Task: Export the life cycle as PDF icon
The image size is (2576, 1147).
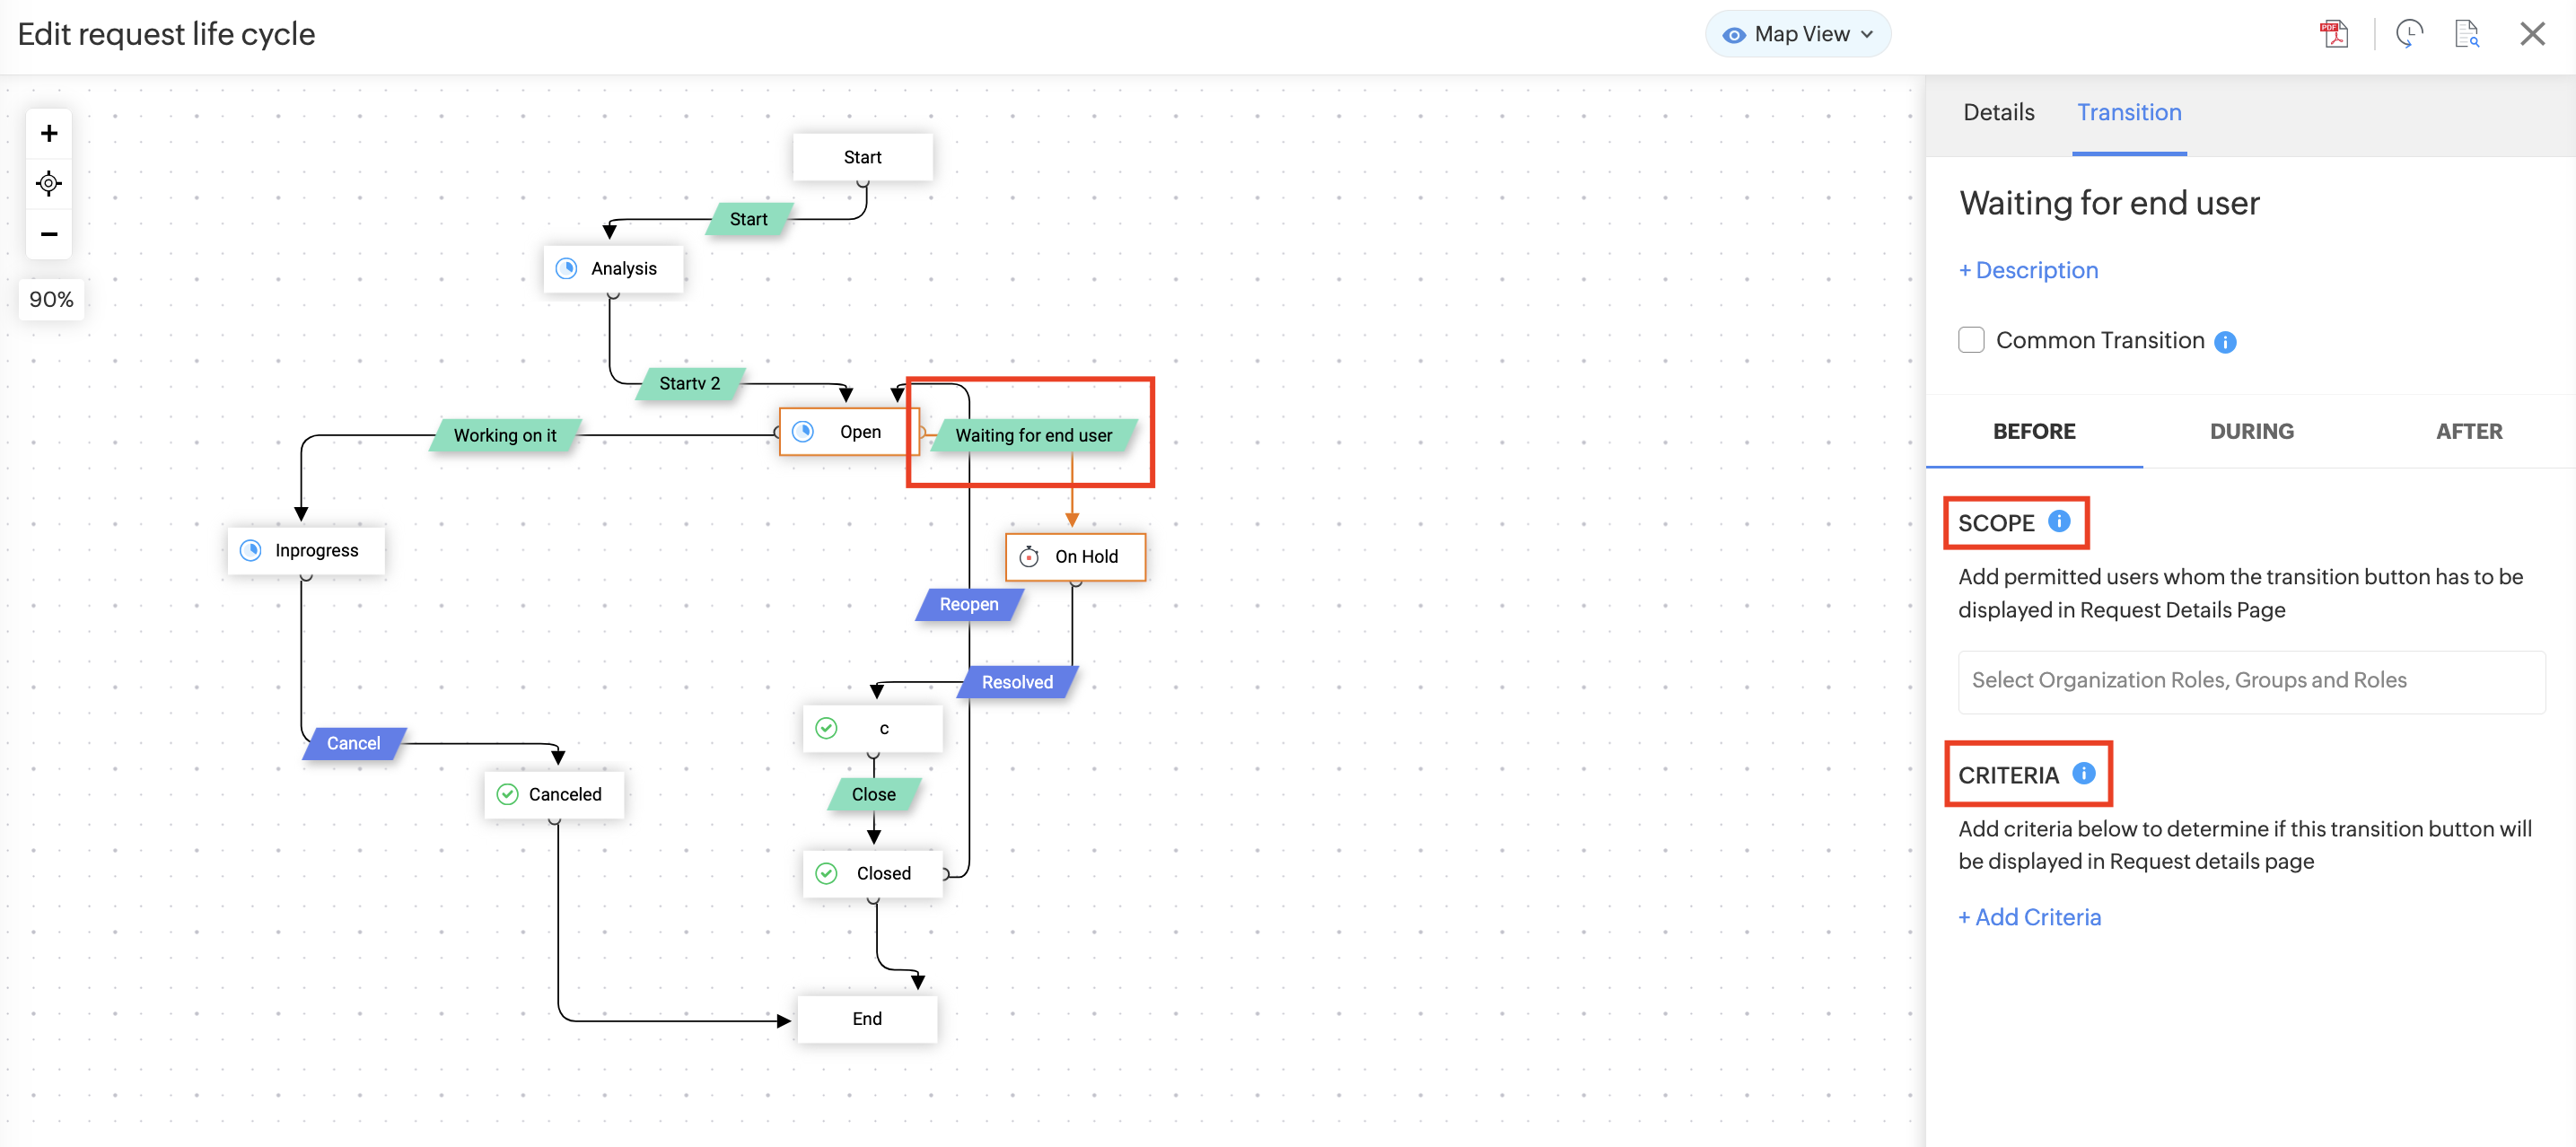Action: [x=2333, y=34]
